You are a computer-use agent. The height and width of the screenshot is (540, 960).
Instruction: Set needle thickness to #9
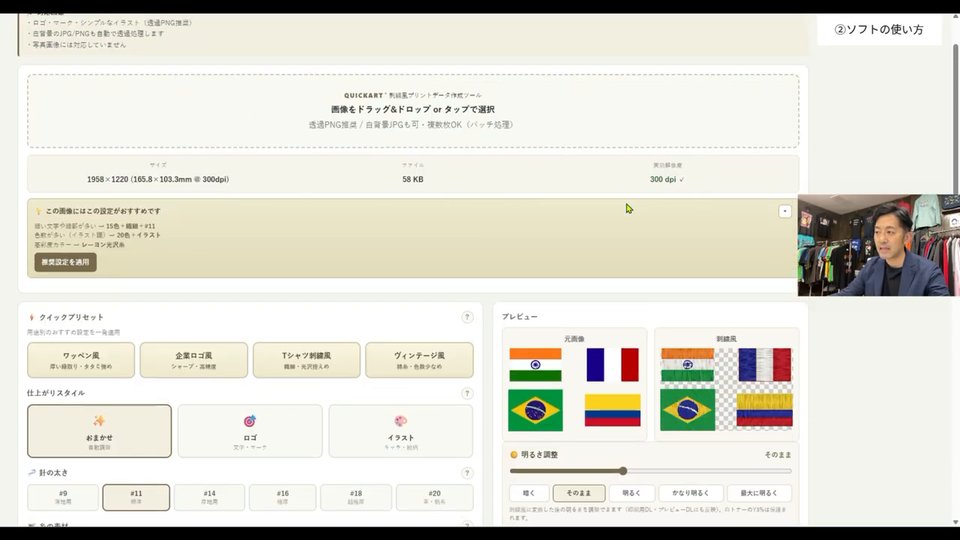pyautogui.click(x=63, y=497)
